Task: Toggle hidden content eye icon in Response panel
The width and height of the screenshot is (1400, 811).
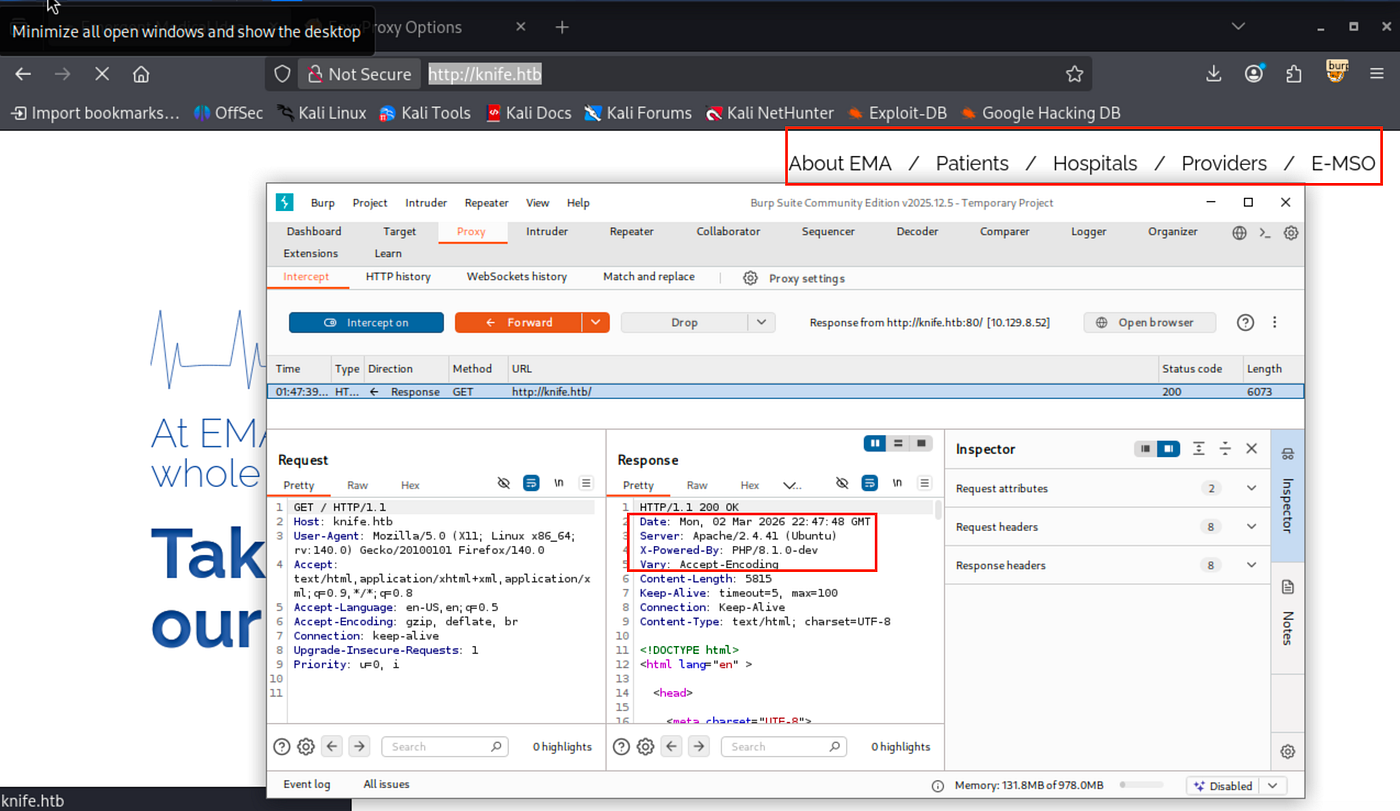Action: 842,483
